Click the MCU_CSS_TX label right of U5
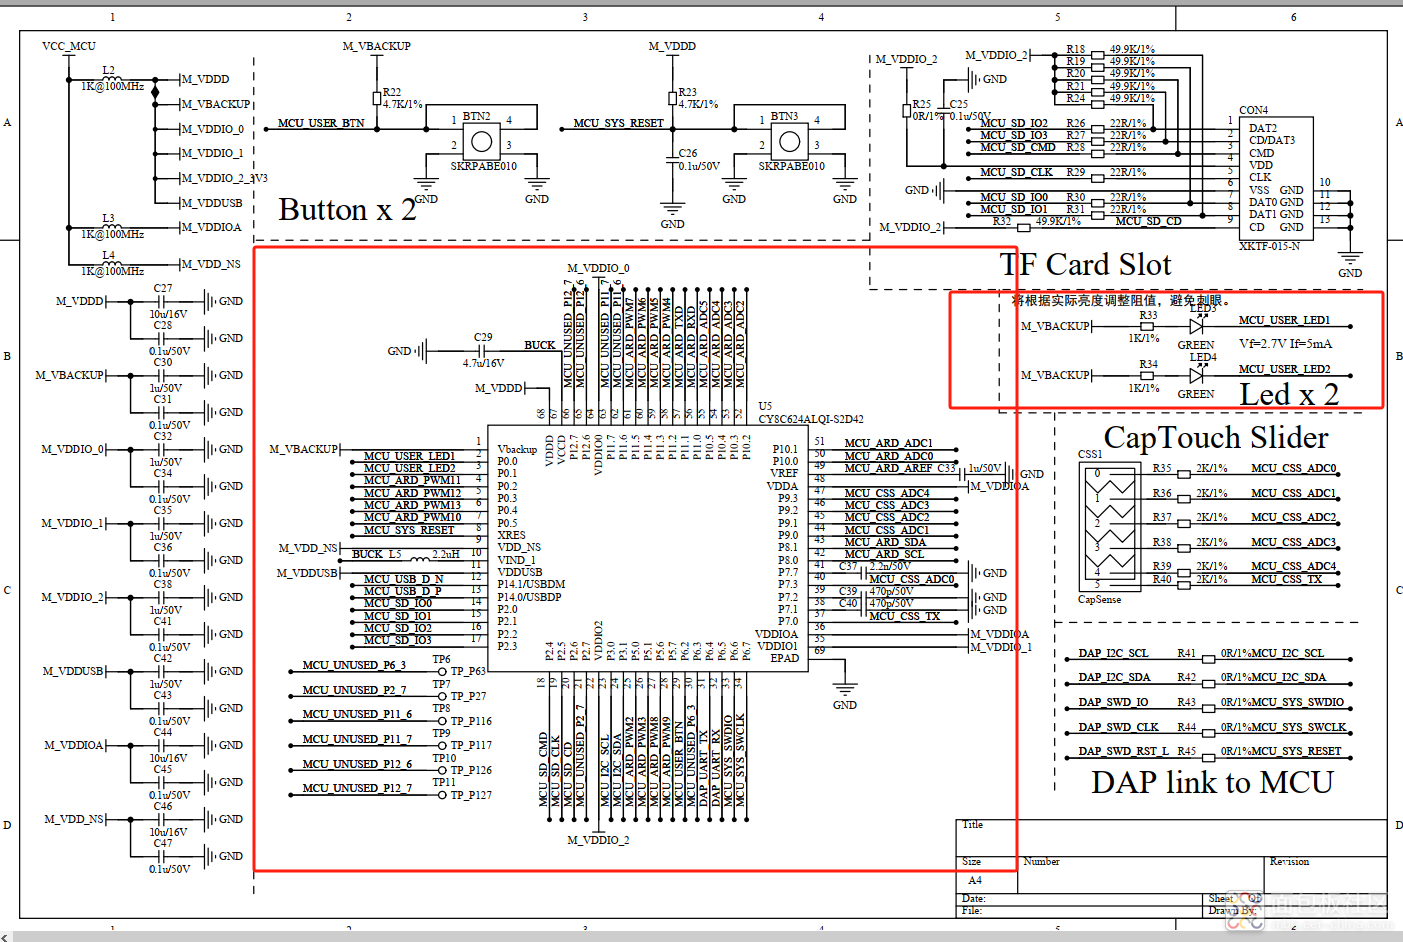 (x=904, y=616)
